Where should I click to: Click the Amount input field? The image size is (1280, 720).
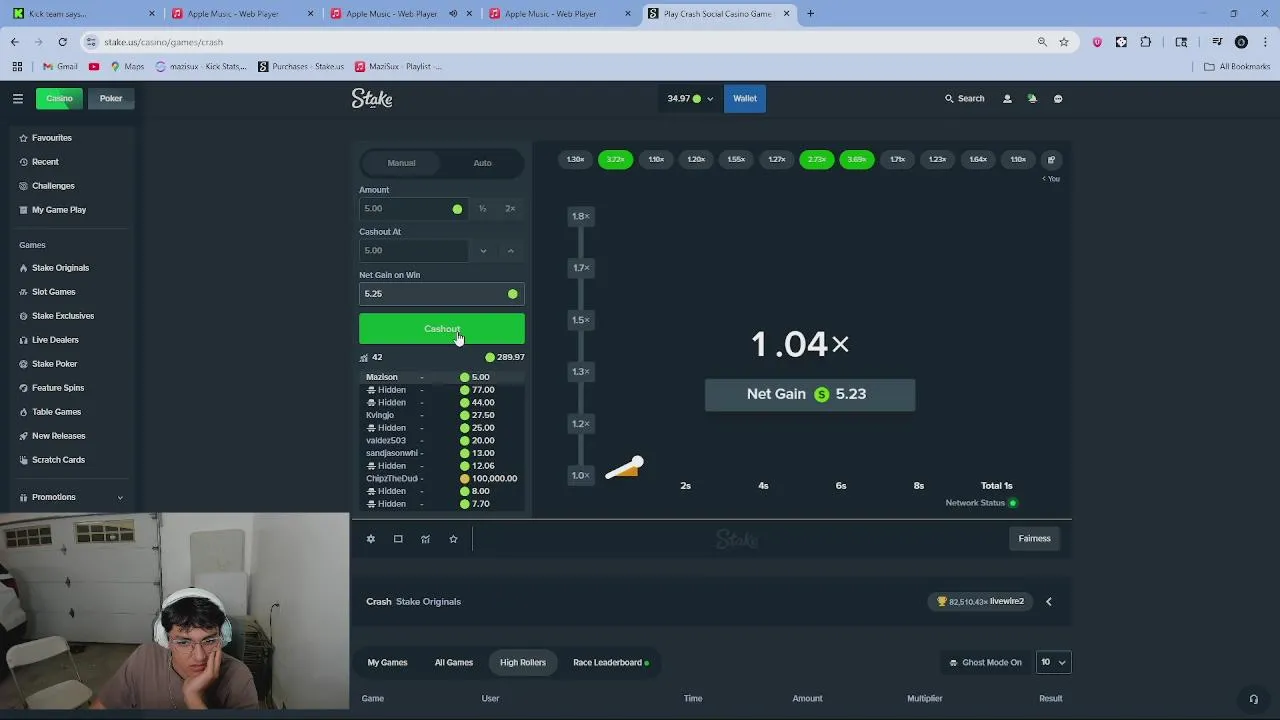click(x=413, y=209)
